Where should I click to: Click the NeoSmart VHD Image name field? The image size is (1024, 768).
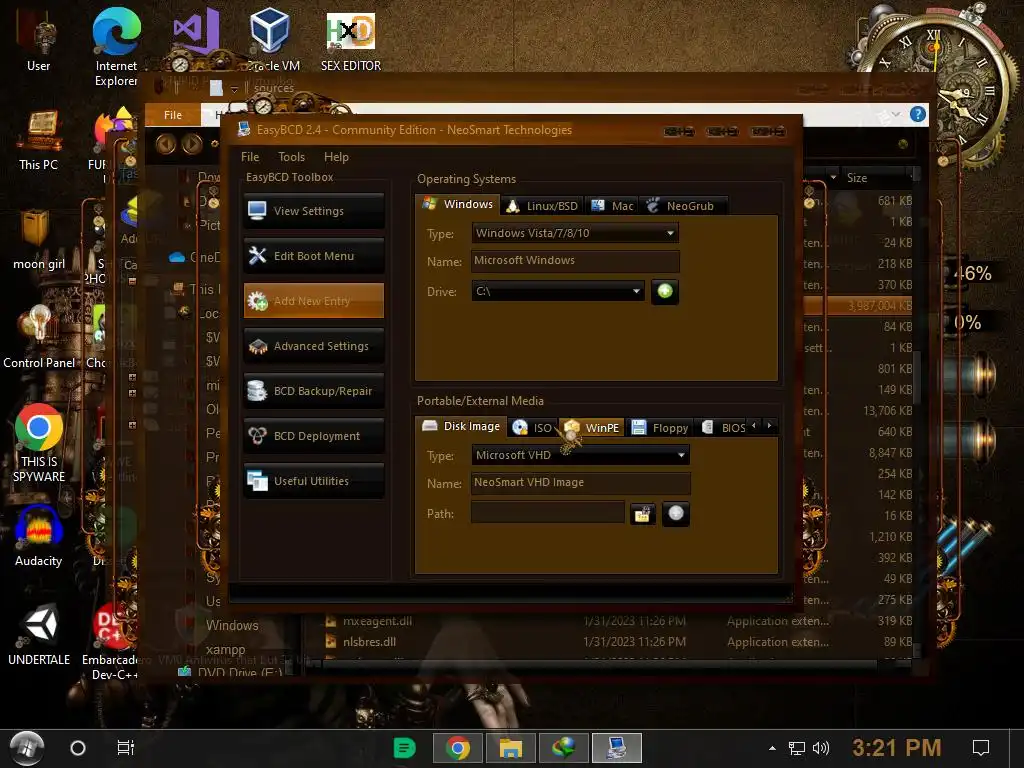pyautogui.click(x=581, y=483)
